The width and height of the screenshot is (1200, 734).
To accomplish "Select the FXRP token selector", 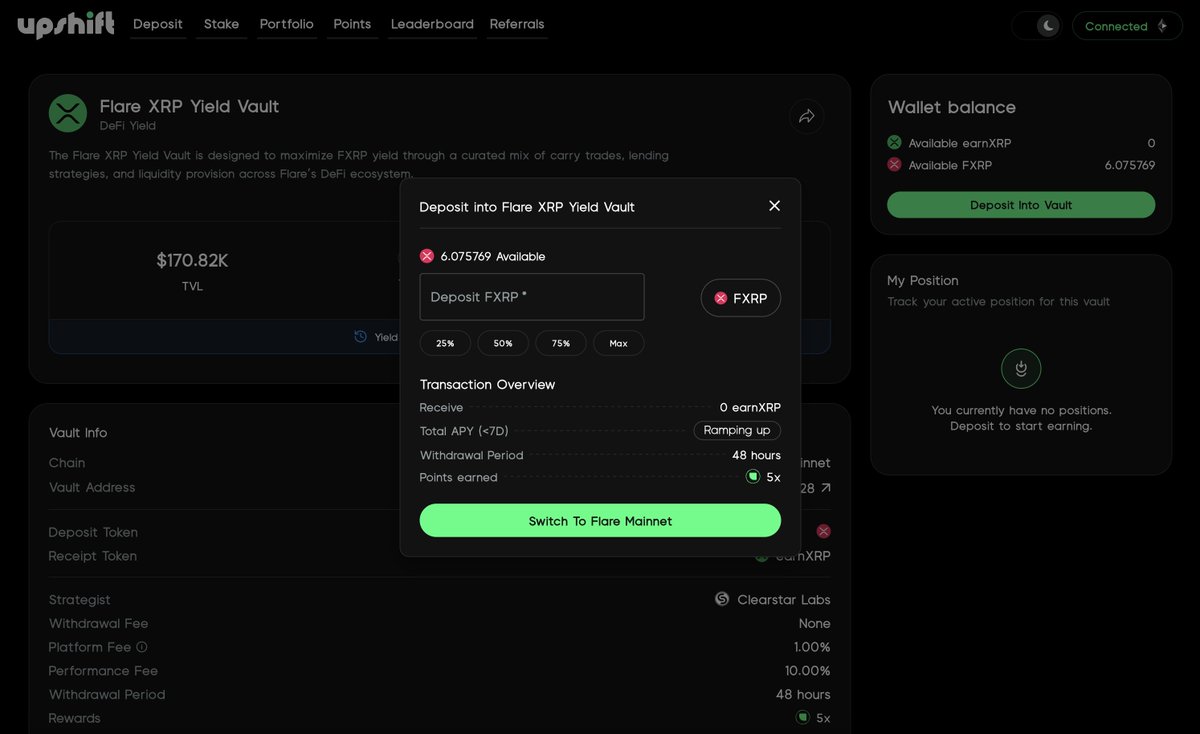I will point(740,298).
